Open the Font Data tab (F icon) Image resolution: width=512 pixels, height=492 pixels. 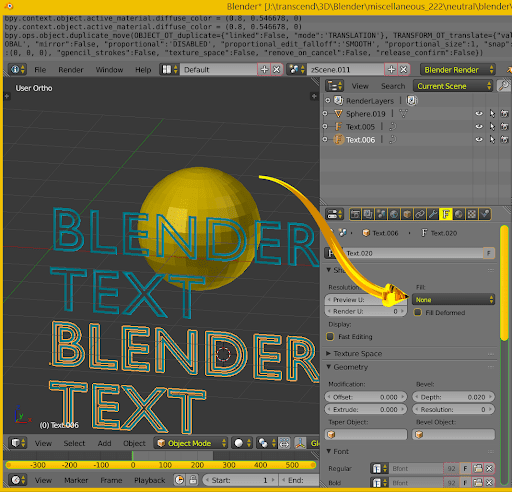(446, 214)
